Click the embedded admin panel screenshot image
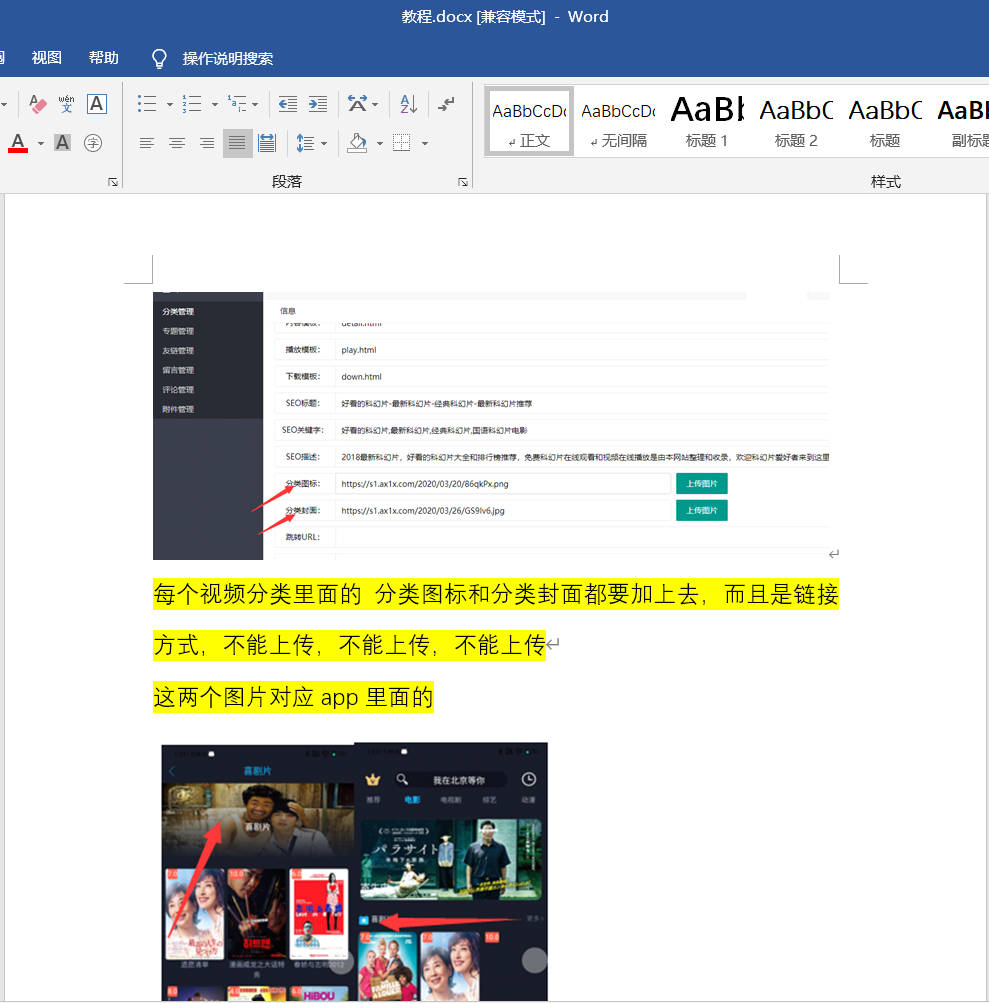Image resolution: width=989 pixels, height=1003 pixels. click(x=491, y=425)
